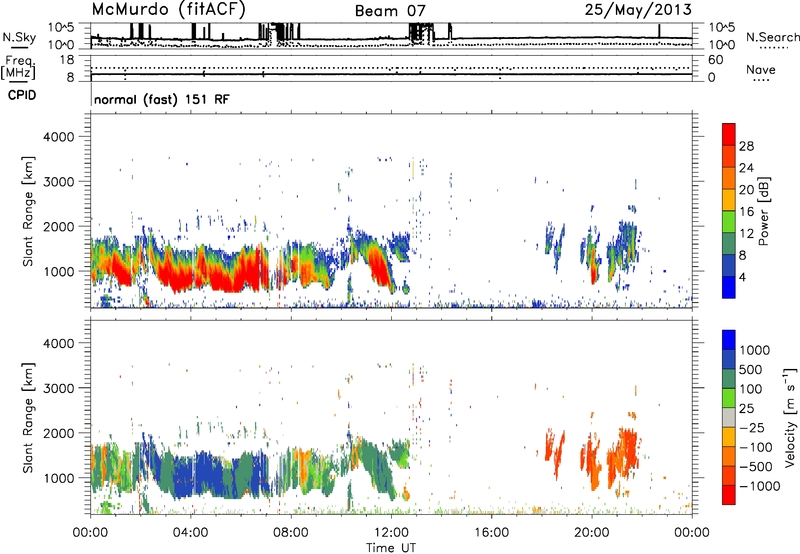
Task: Click the '24' label on Power color bar
Action: click(x=746, y=168)
